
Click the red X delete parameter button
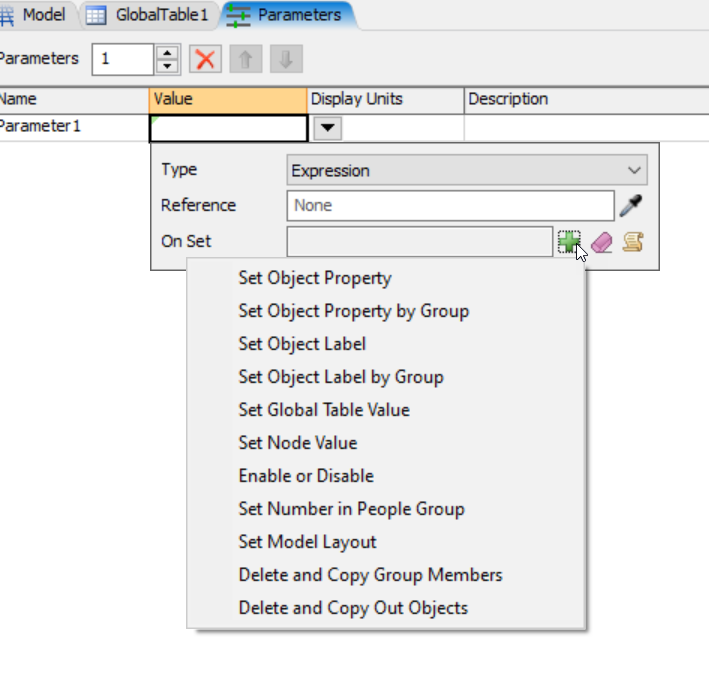click(205, 59)
